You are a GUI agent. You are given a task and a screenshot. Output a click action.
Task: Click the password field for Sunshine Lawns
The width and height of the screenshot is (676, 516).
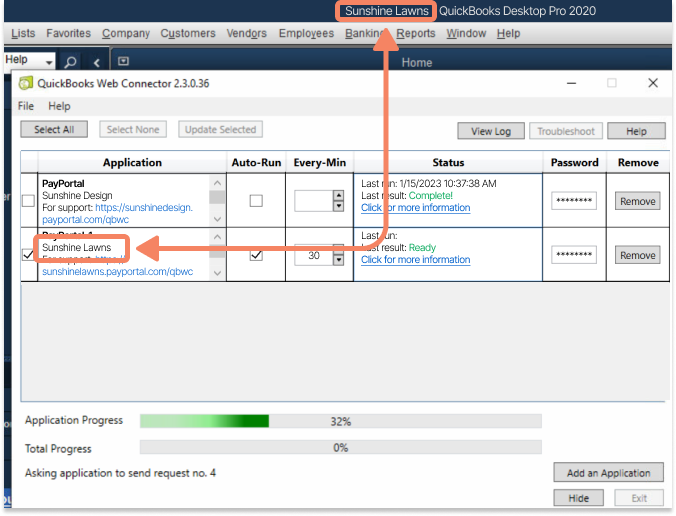click(x=574, y=255)
